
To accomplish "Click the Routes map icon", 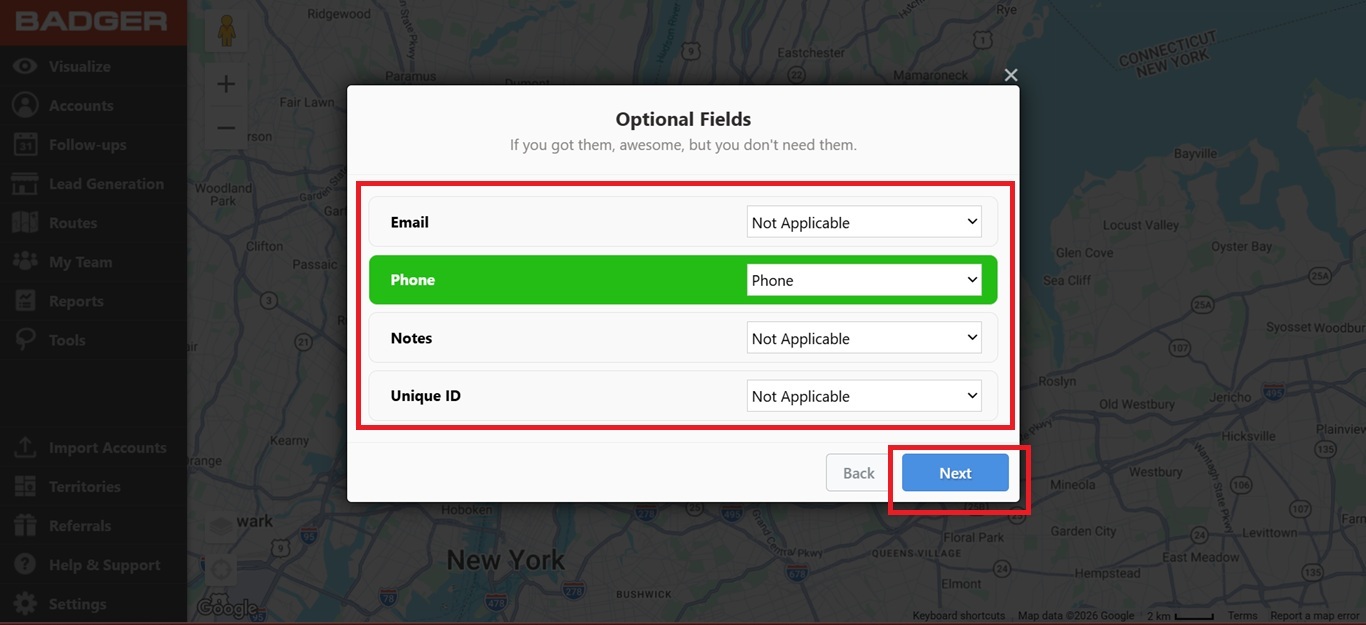I will [x=25, y=223].
